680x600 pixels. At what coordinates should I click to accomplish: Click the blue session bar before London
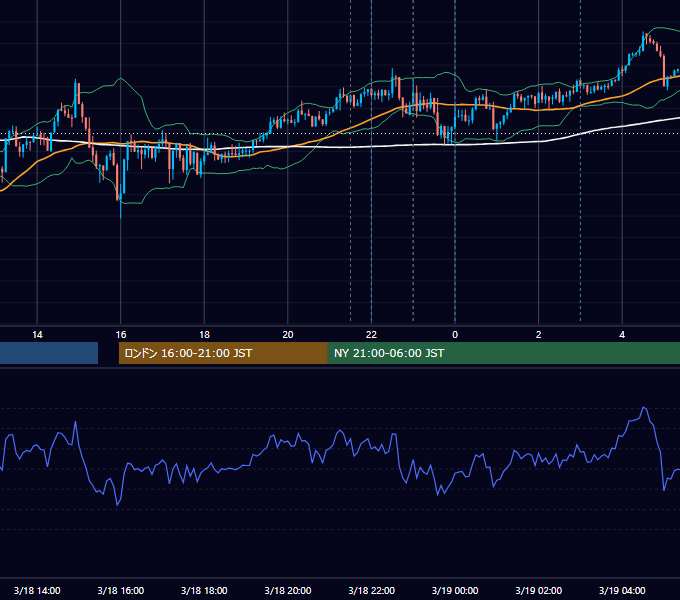[49, 353]
